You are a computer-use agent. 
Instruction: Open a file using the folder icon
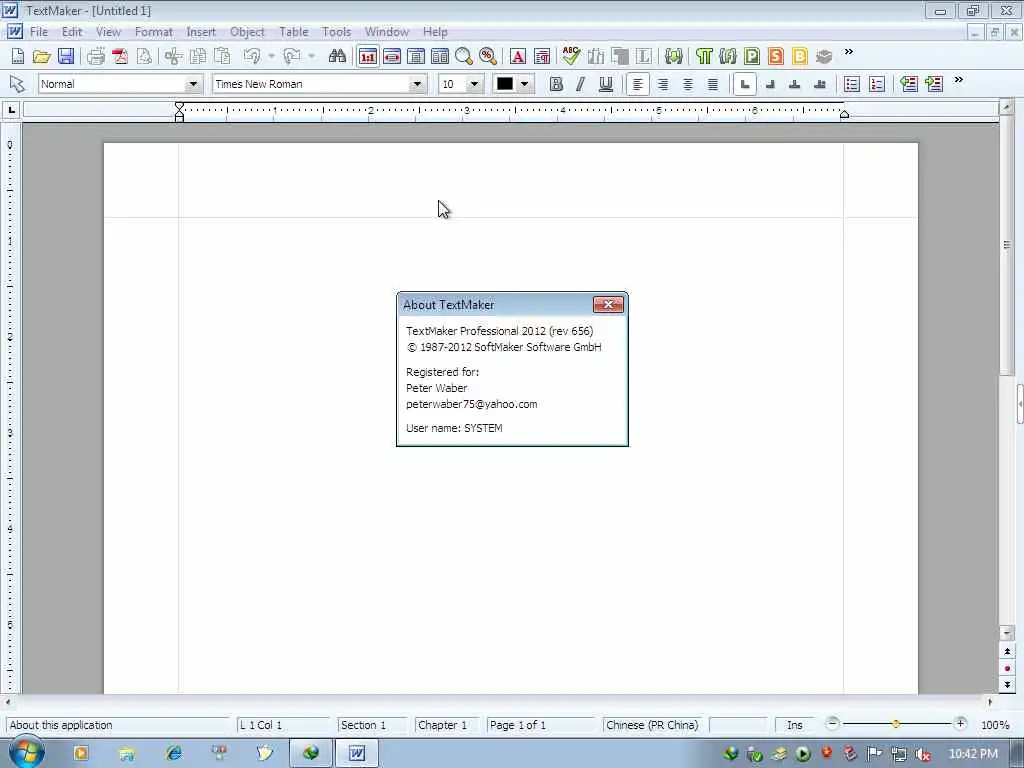pyautogui.click(x=41, y=57)
